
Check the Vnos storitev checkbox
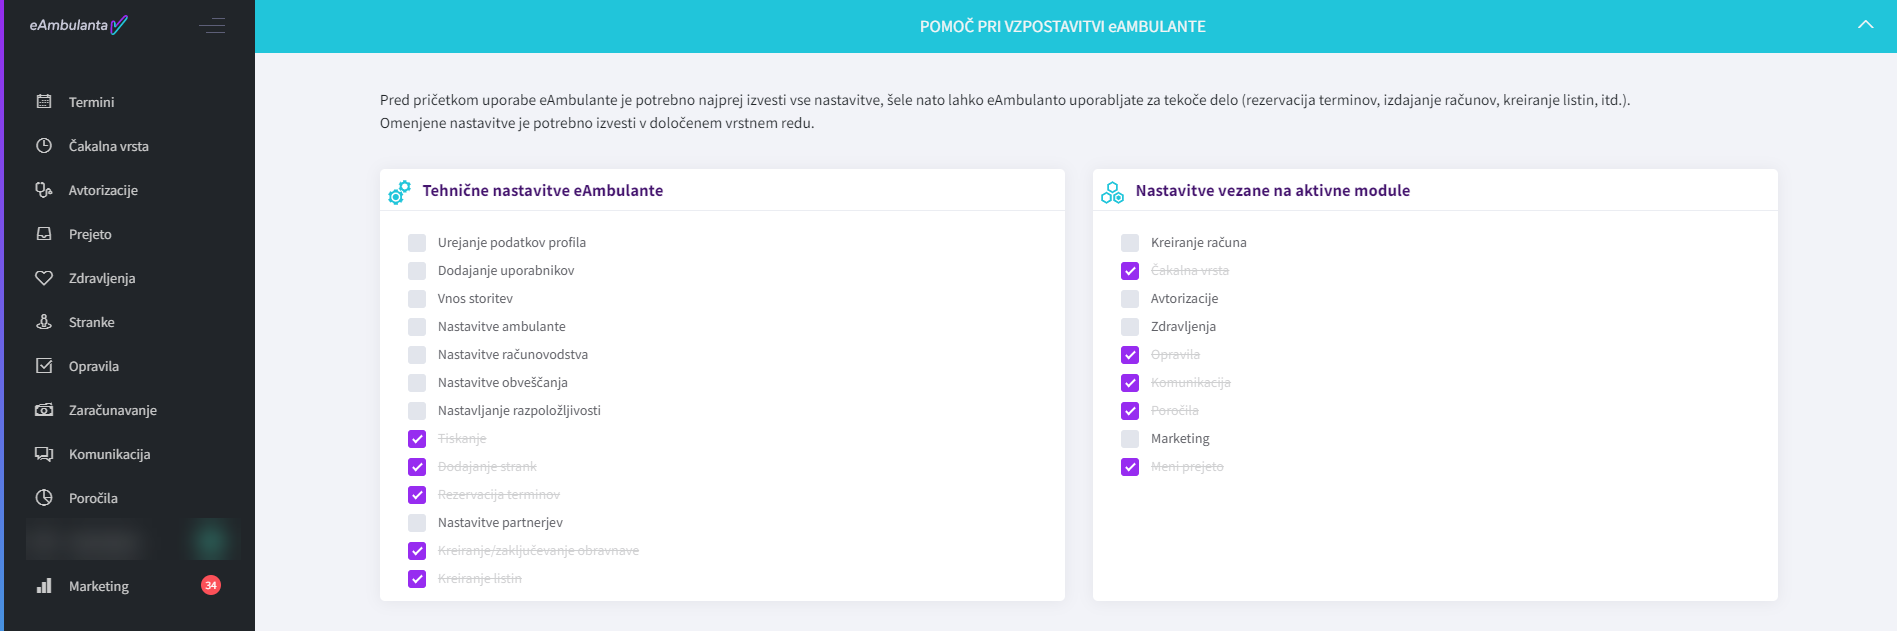click(417, 299)
